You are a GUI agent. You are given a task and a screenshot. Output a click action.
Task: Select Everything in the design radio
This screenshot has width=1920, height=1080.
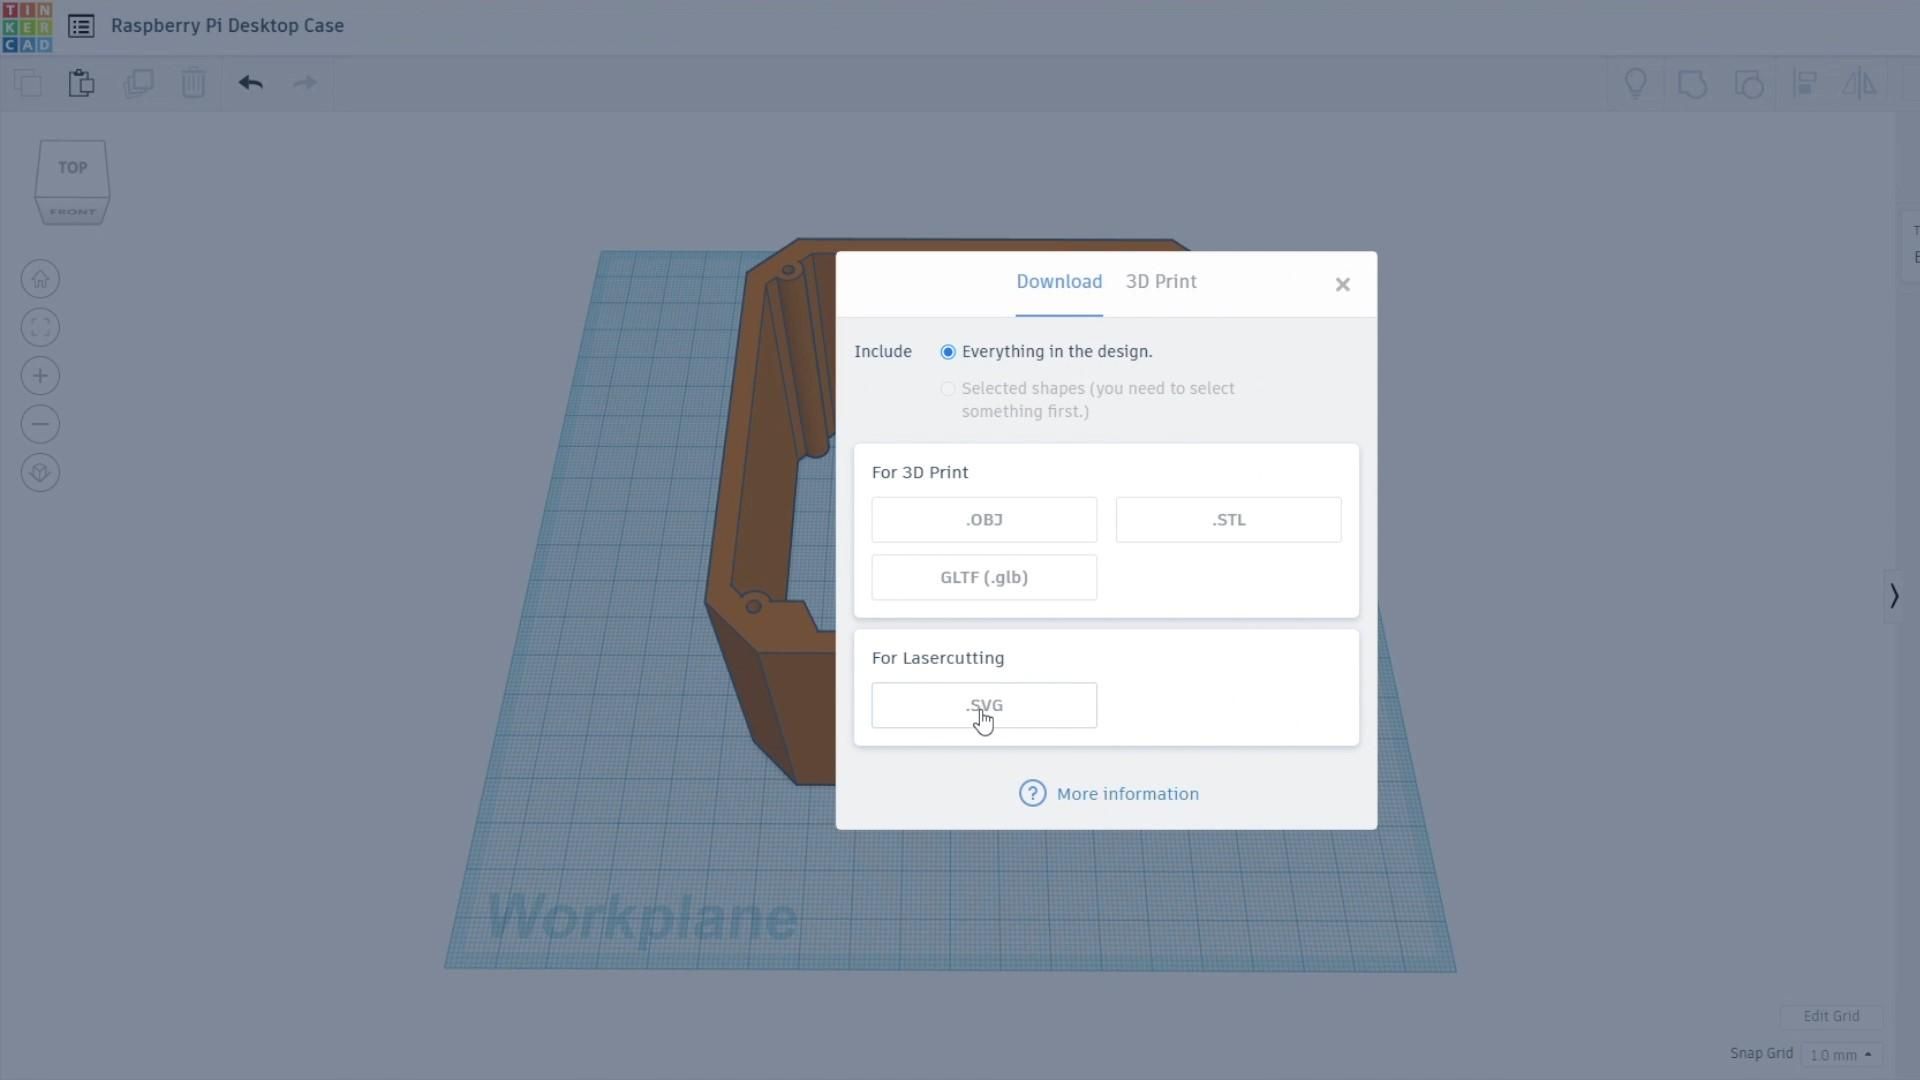point(948,352)
